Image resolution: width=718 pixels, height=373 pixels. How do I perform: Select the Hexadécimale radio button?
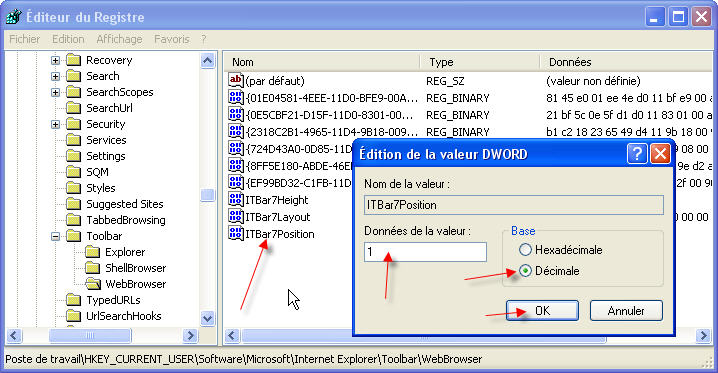click(x=525, y=249)
